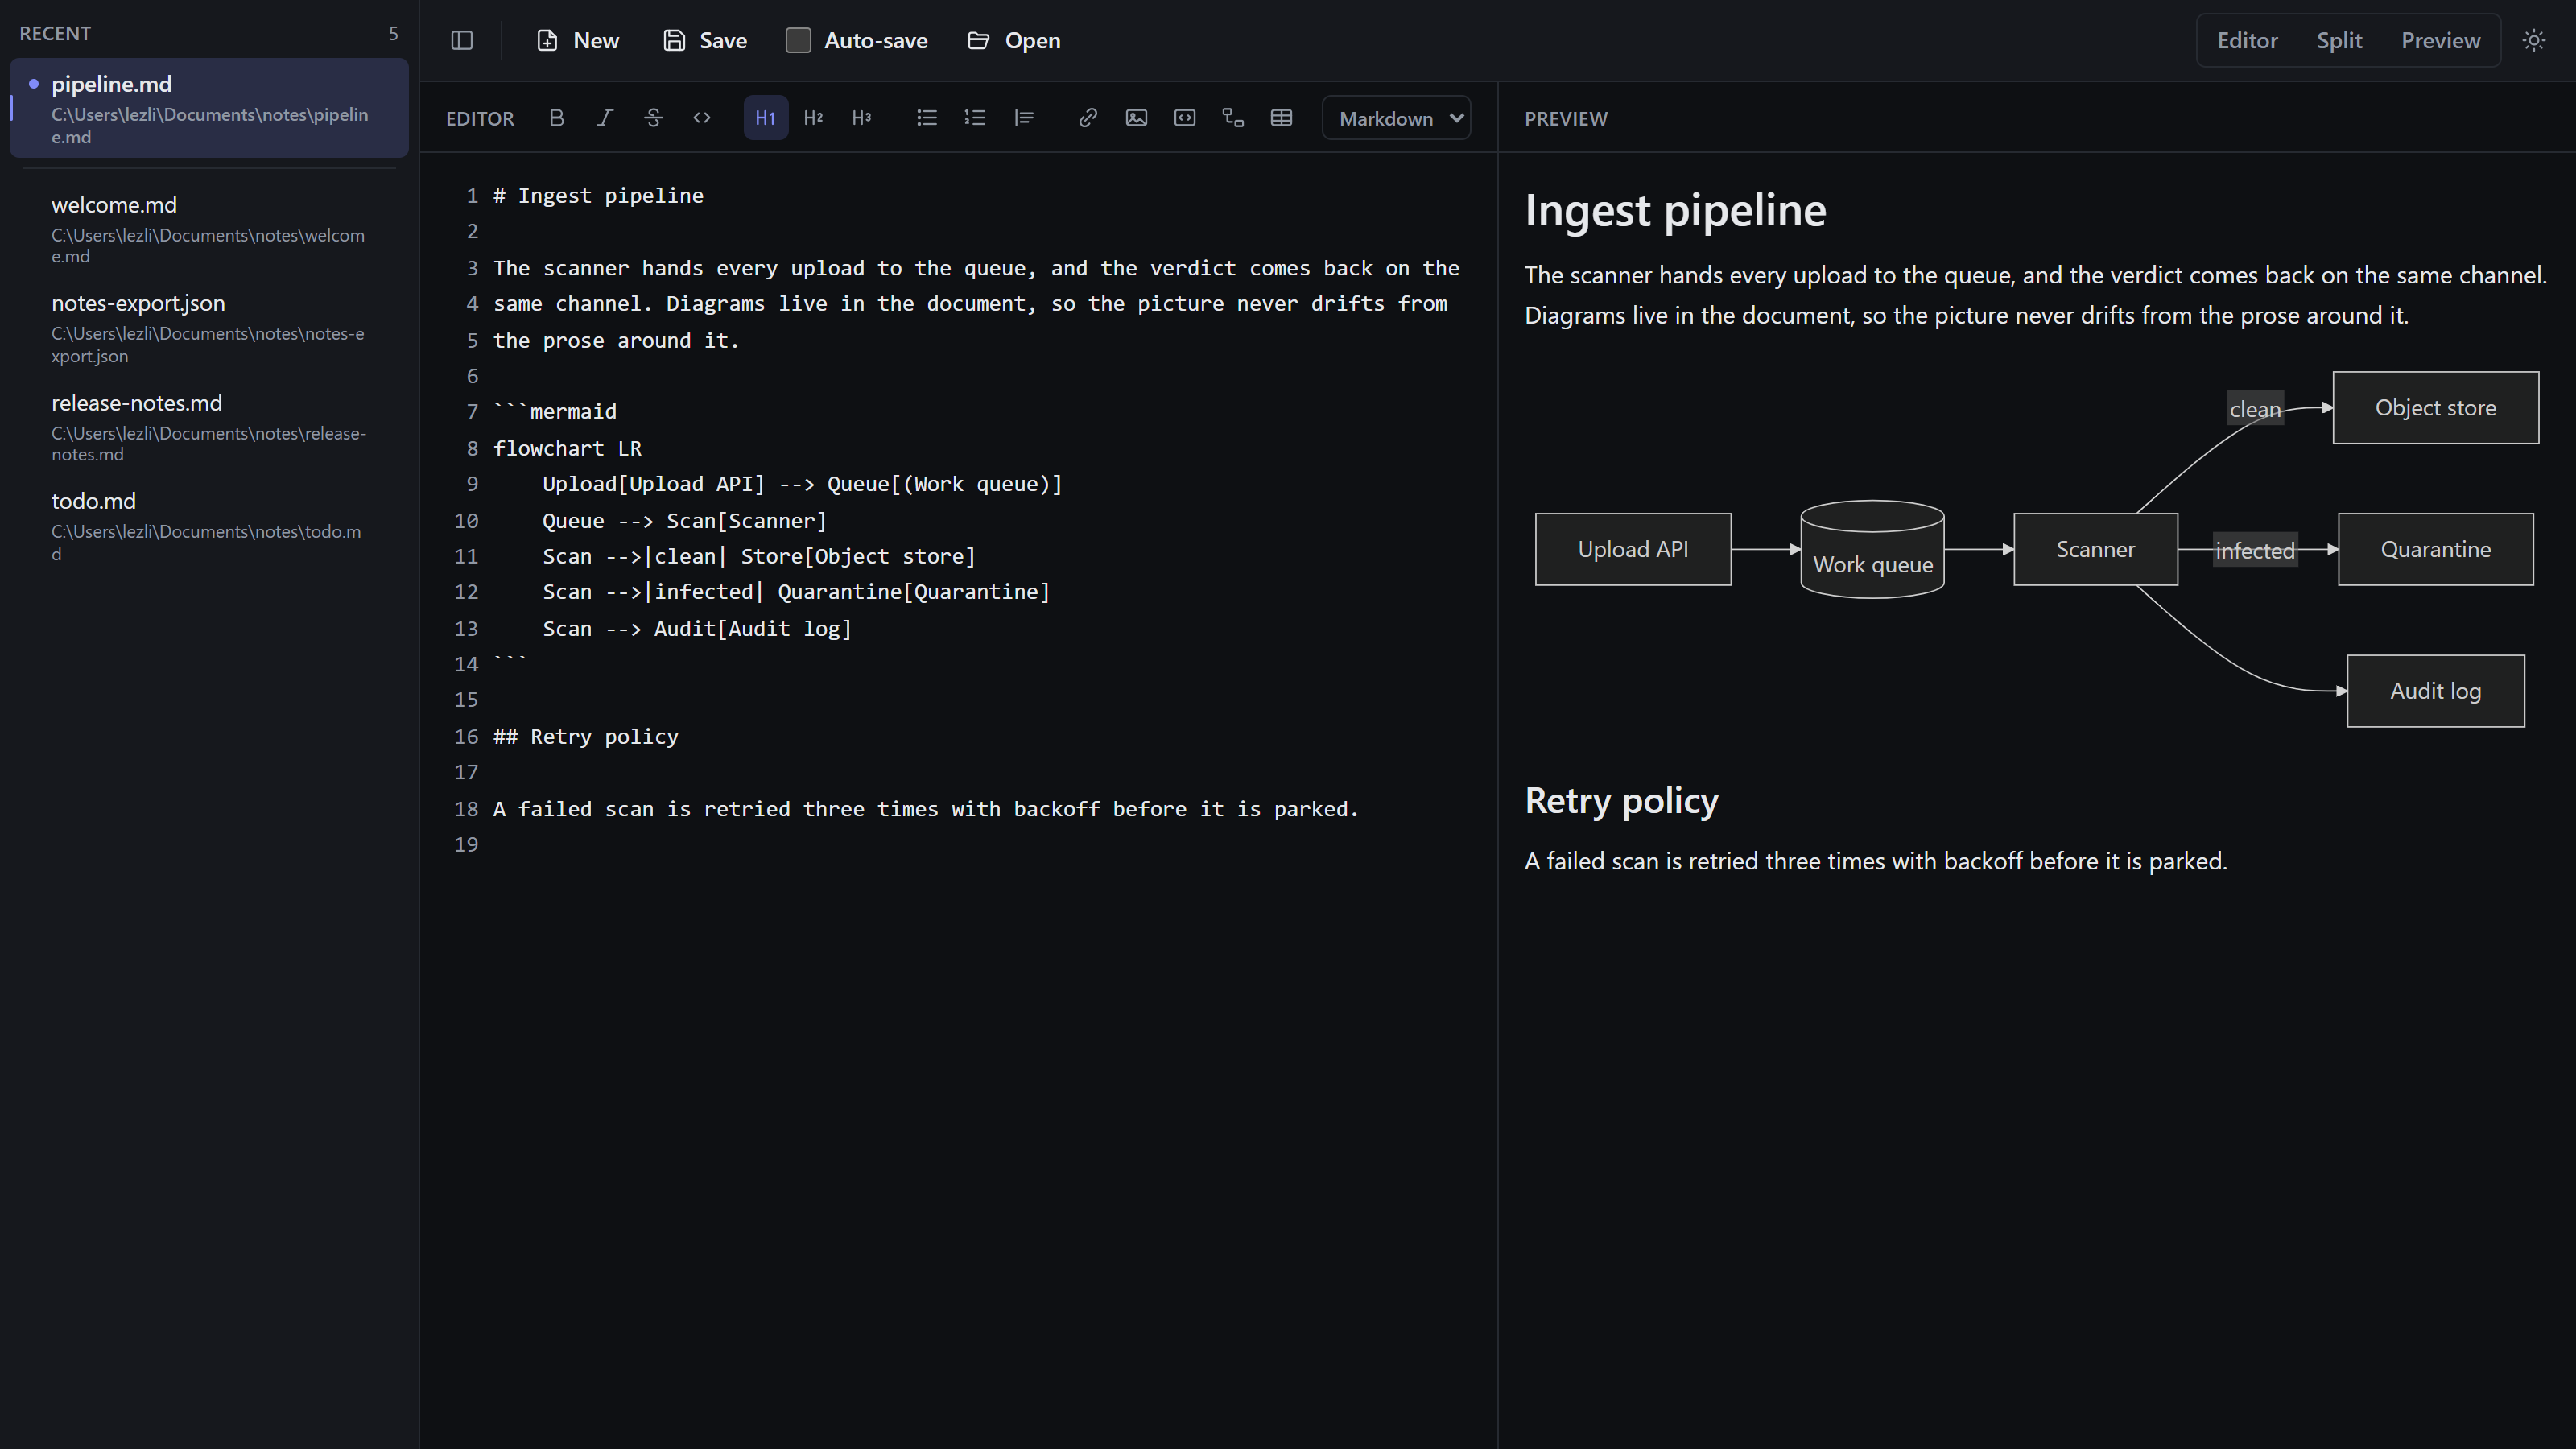The image size is (2576, 1449).
Task: Click the 'Scan --> Audit[Audit log]' editor line
Action: [697, 629]
